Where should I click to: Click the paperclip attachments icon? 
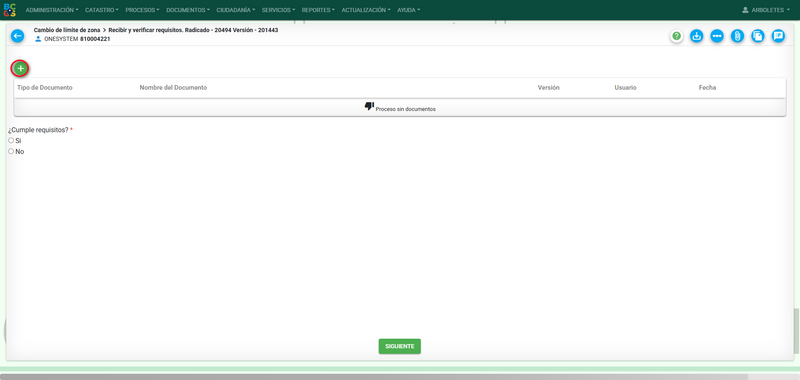(x=737, y=36)
